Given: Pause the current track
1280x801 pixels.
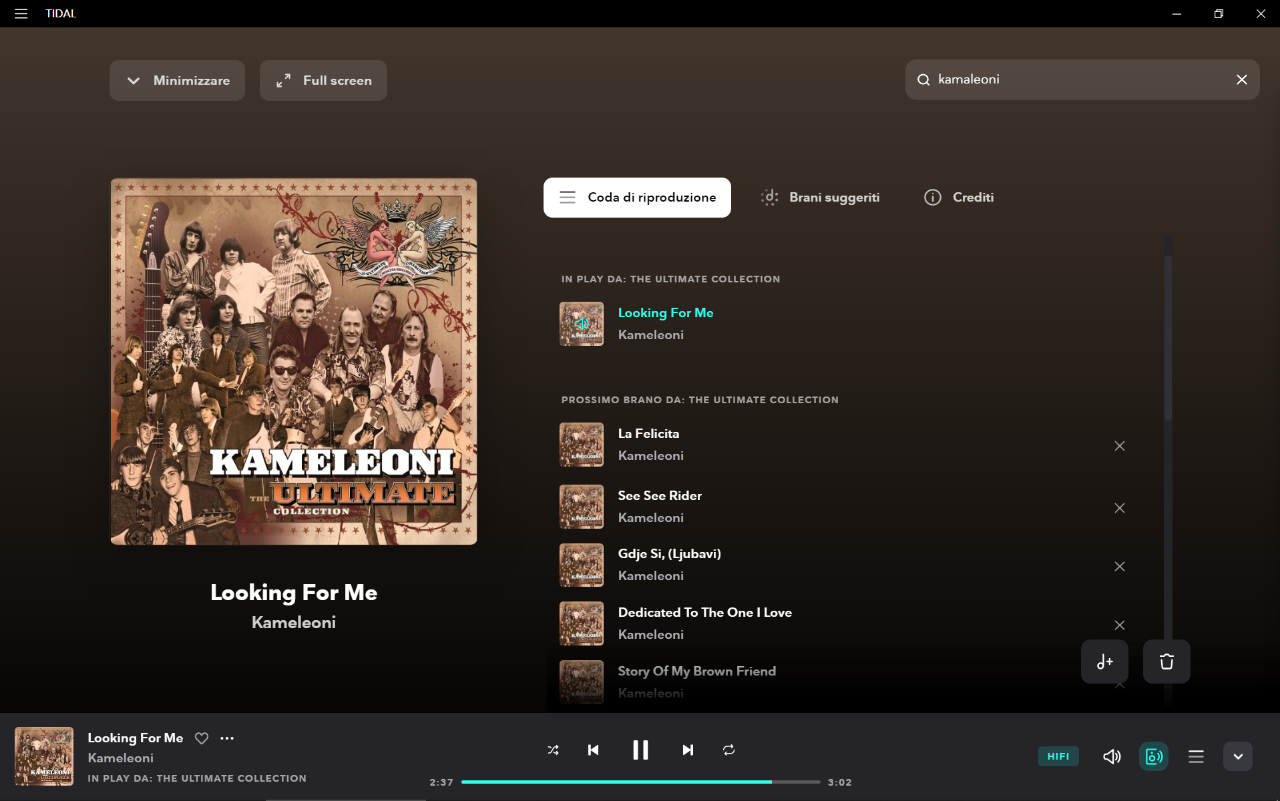Looking at the screenshot, I should tap(641, 750).
